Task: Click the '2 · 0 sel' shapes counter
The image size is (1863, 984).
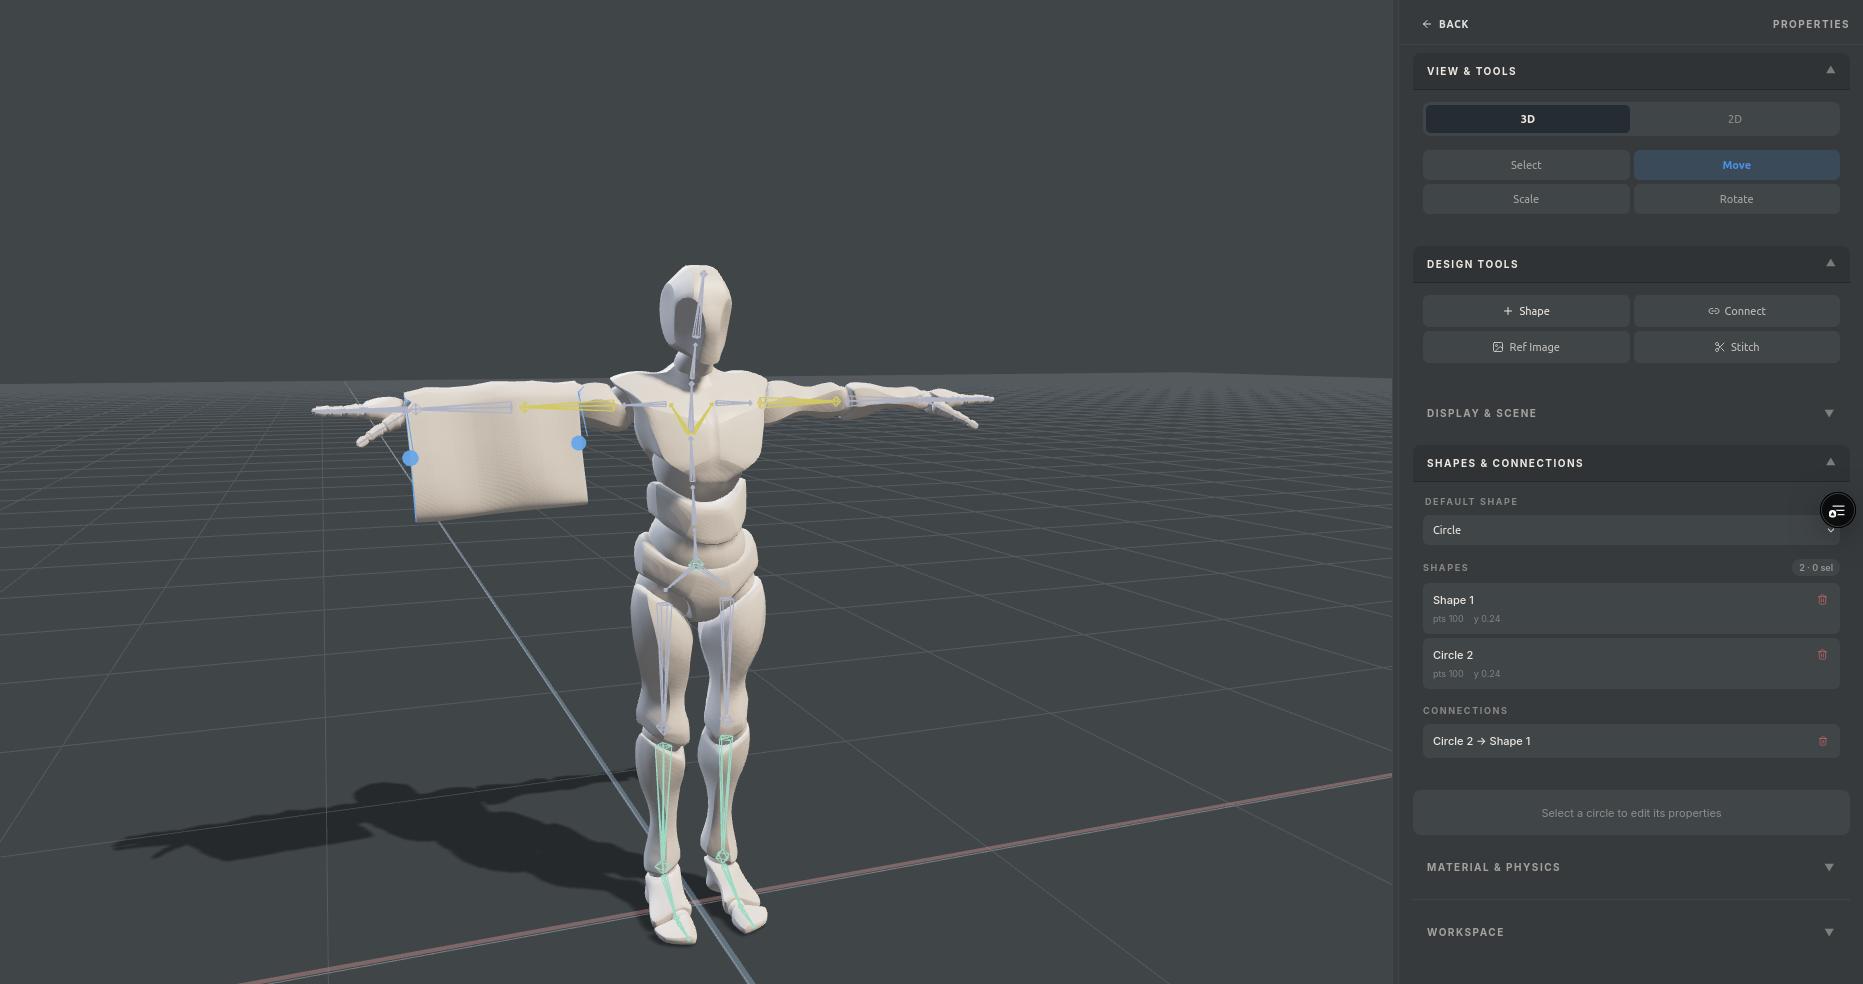Action: pyautogui.click(x=1815, y=568)
